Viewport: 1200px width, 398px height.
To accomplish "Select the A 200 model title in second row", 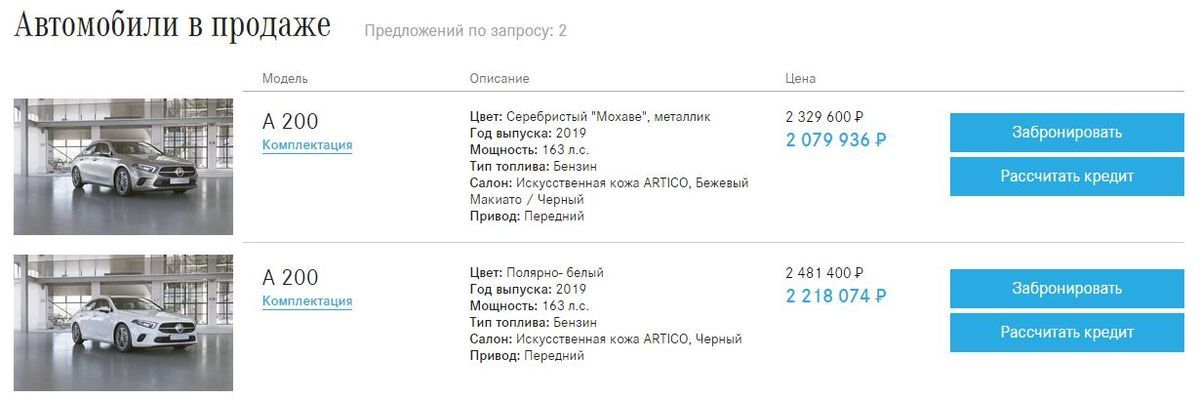I will click(290, 278).
